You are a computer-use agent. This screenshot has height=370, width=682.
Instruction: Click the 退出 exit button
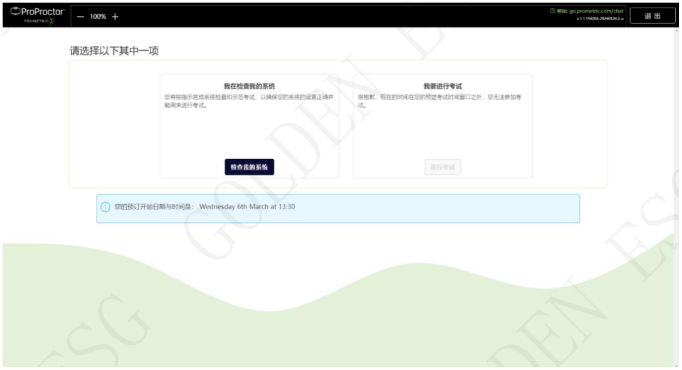[652, 16]
